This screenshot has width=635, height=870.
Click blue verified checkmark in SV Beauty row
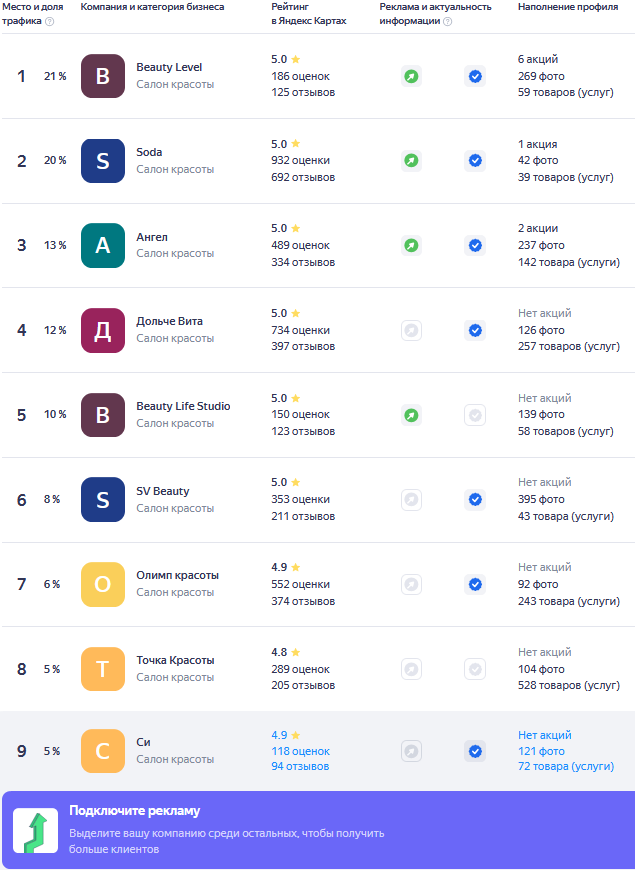tap(475, 500)
